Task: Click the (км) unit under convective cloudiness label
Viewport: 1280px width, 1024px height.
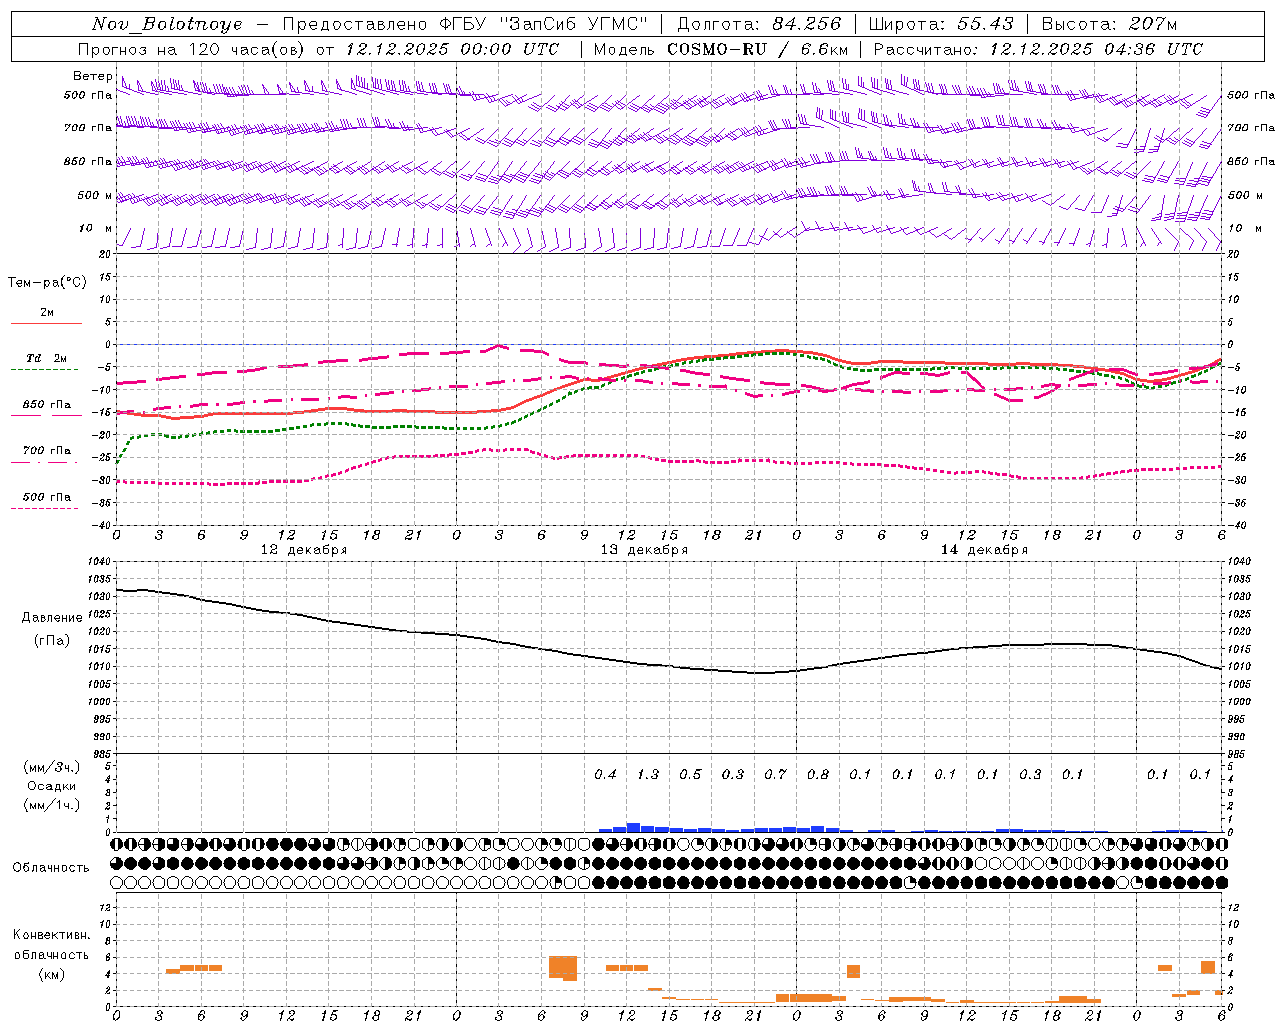Action: pyautogui.click(x=52, y=974)
